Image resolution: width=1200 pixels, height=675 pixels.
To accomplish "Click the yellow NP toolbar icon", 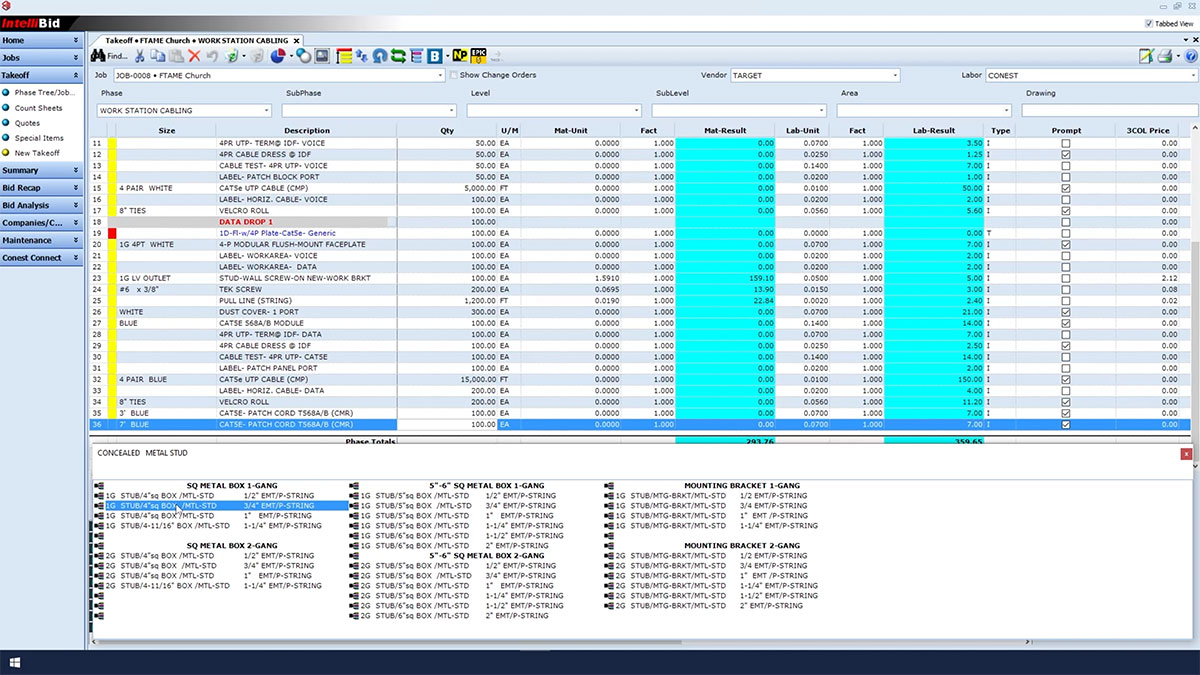I will [459, 56].
